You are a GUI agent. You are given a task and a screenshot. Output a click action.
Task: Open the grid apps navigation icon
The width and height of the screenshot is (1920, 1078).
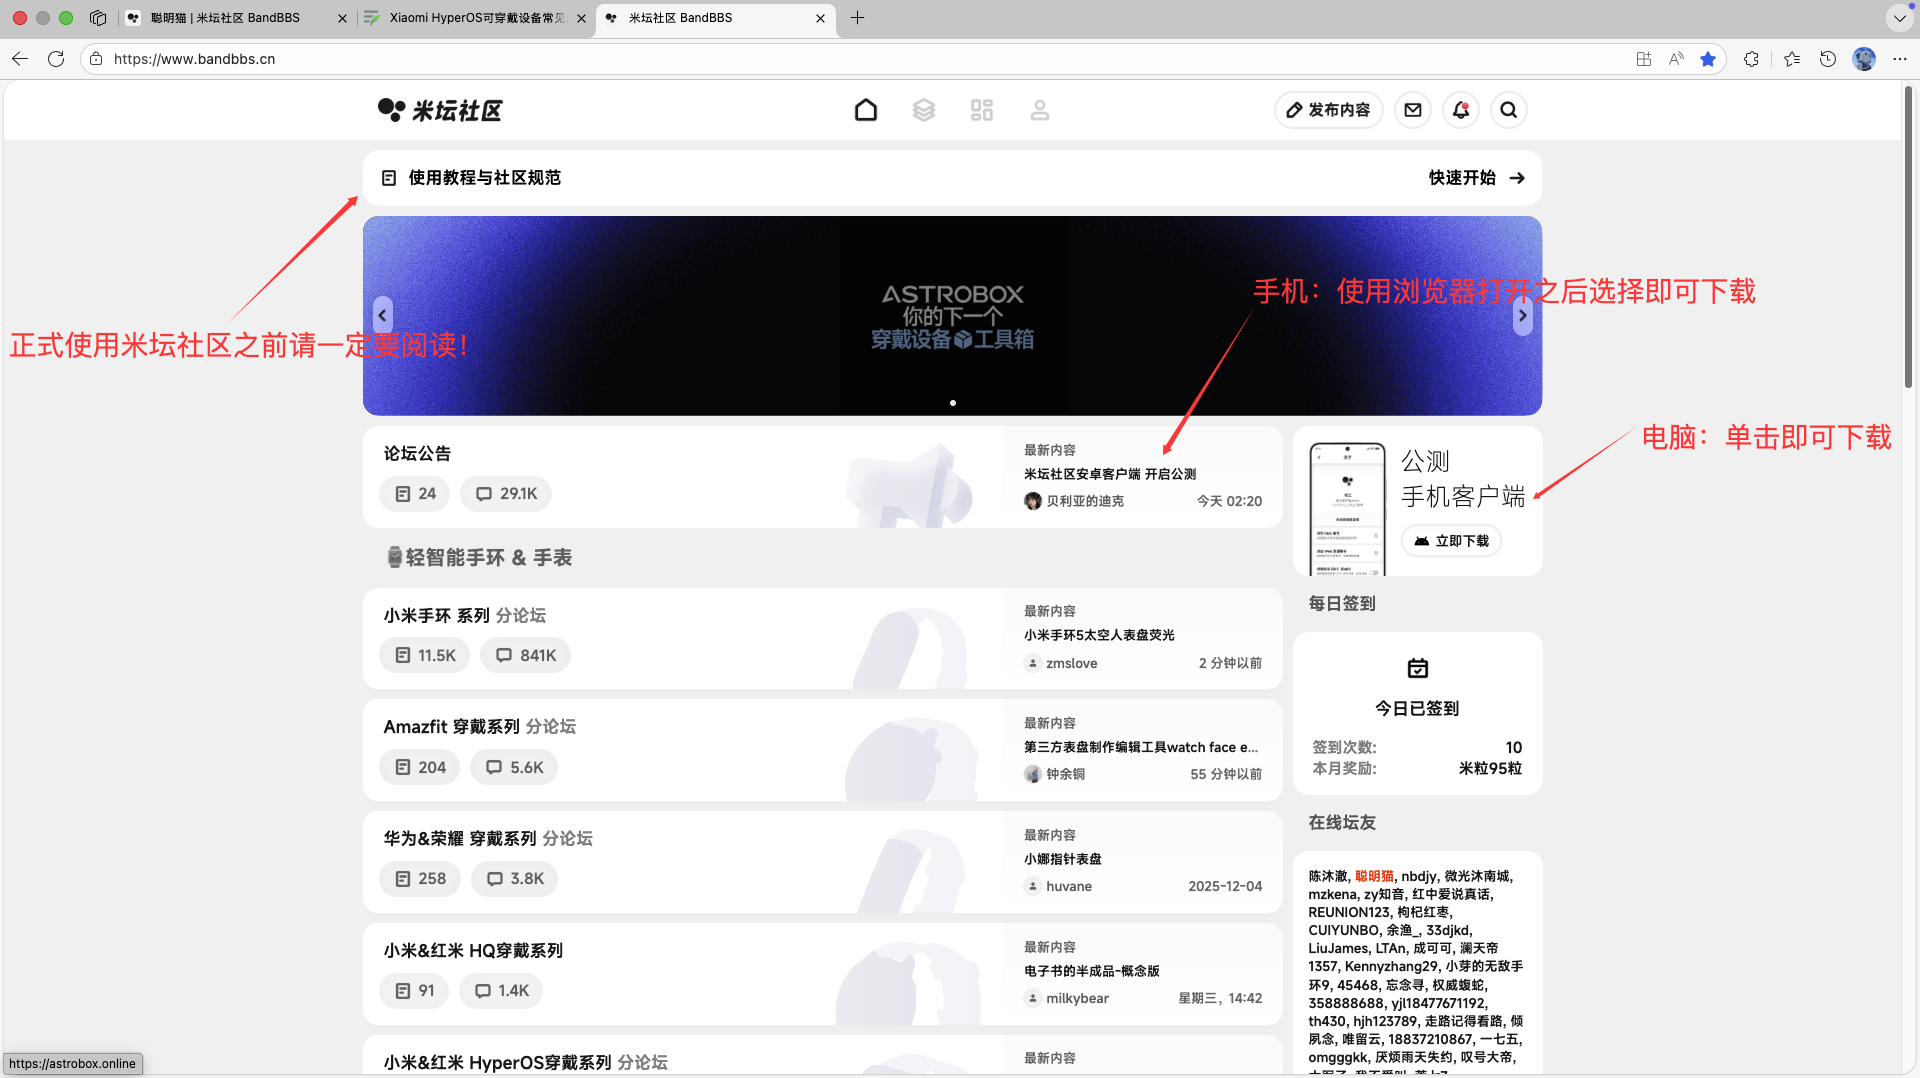click(x=982, y=110)
